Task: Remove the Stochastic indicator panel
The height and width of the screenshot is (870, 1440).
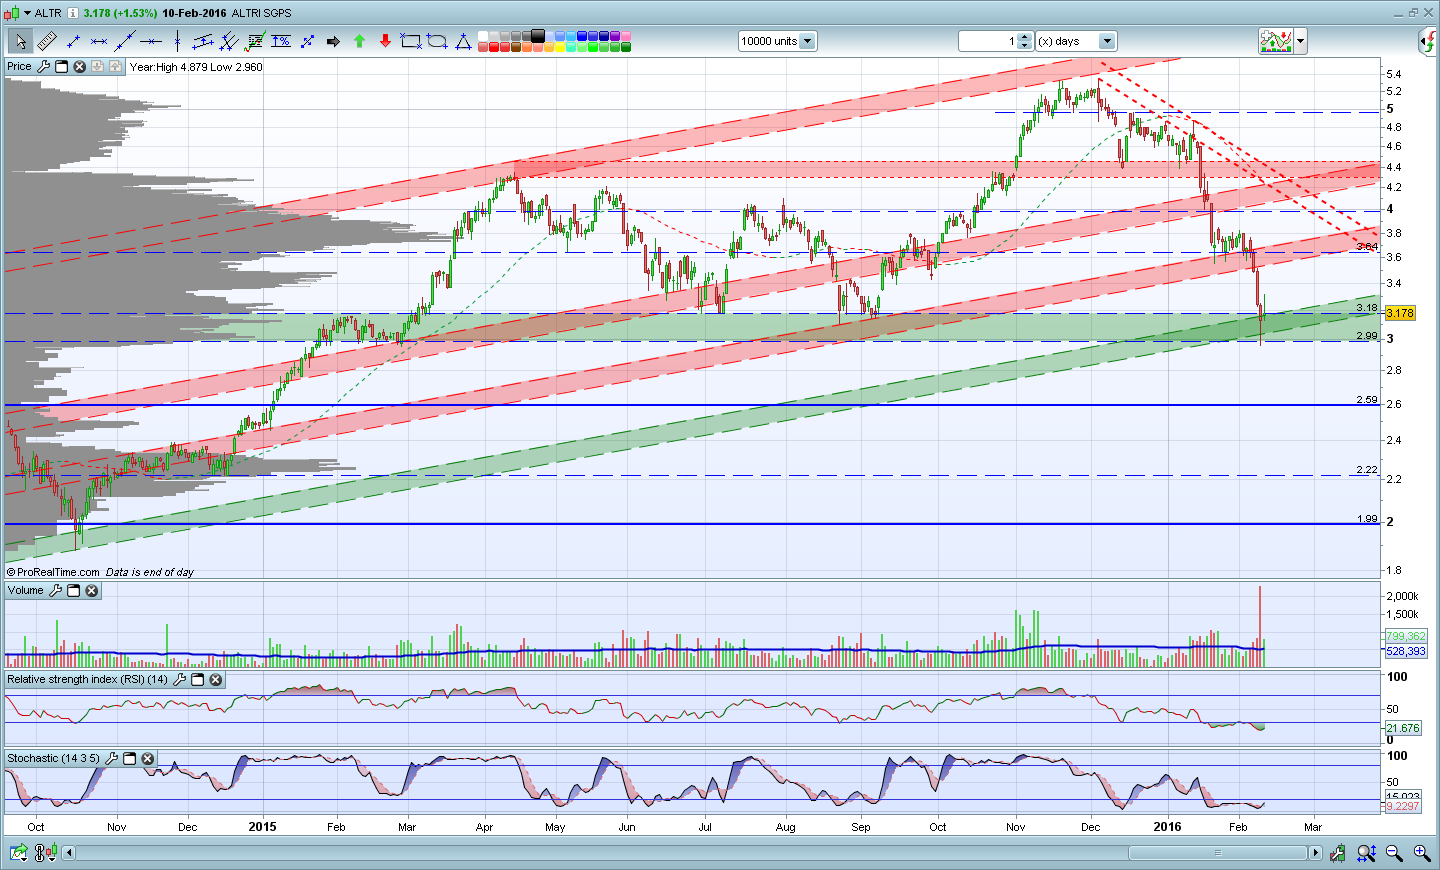Action: 147,759
